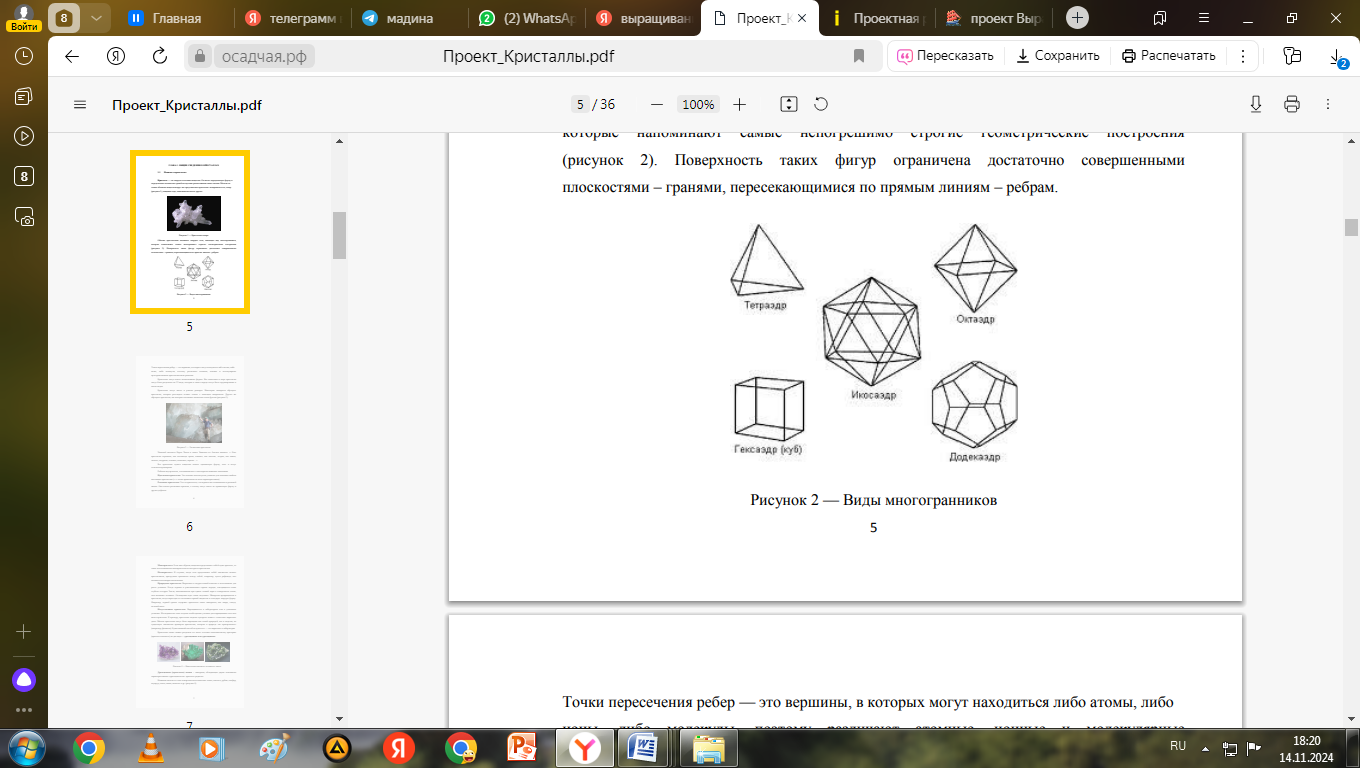1360x768 pixels.
Task: Open File Explorer from taskbar
Action: click(x=709, y=747)
